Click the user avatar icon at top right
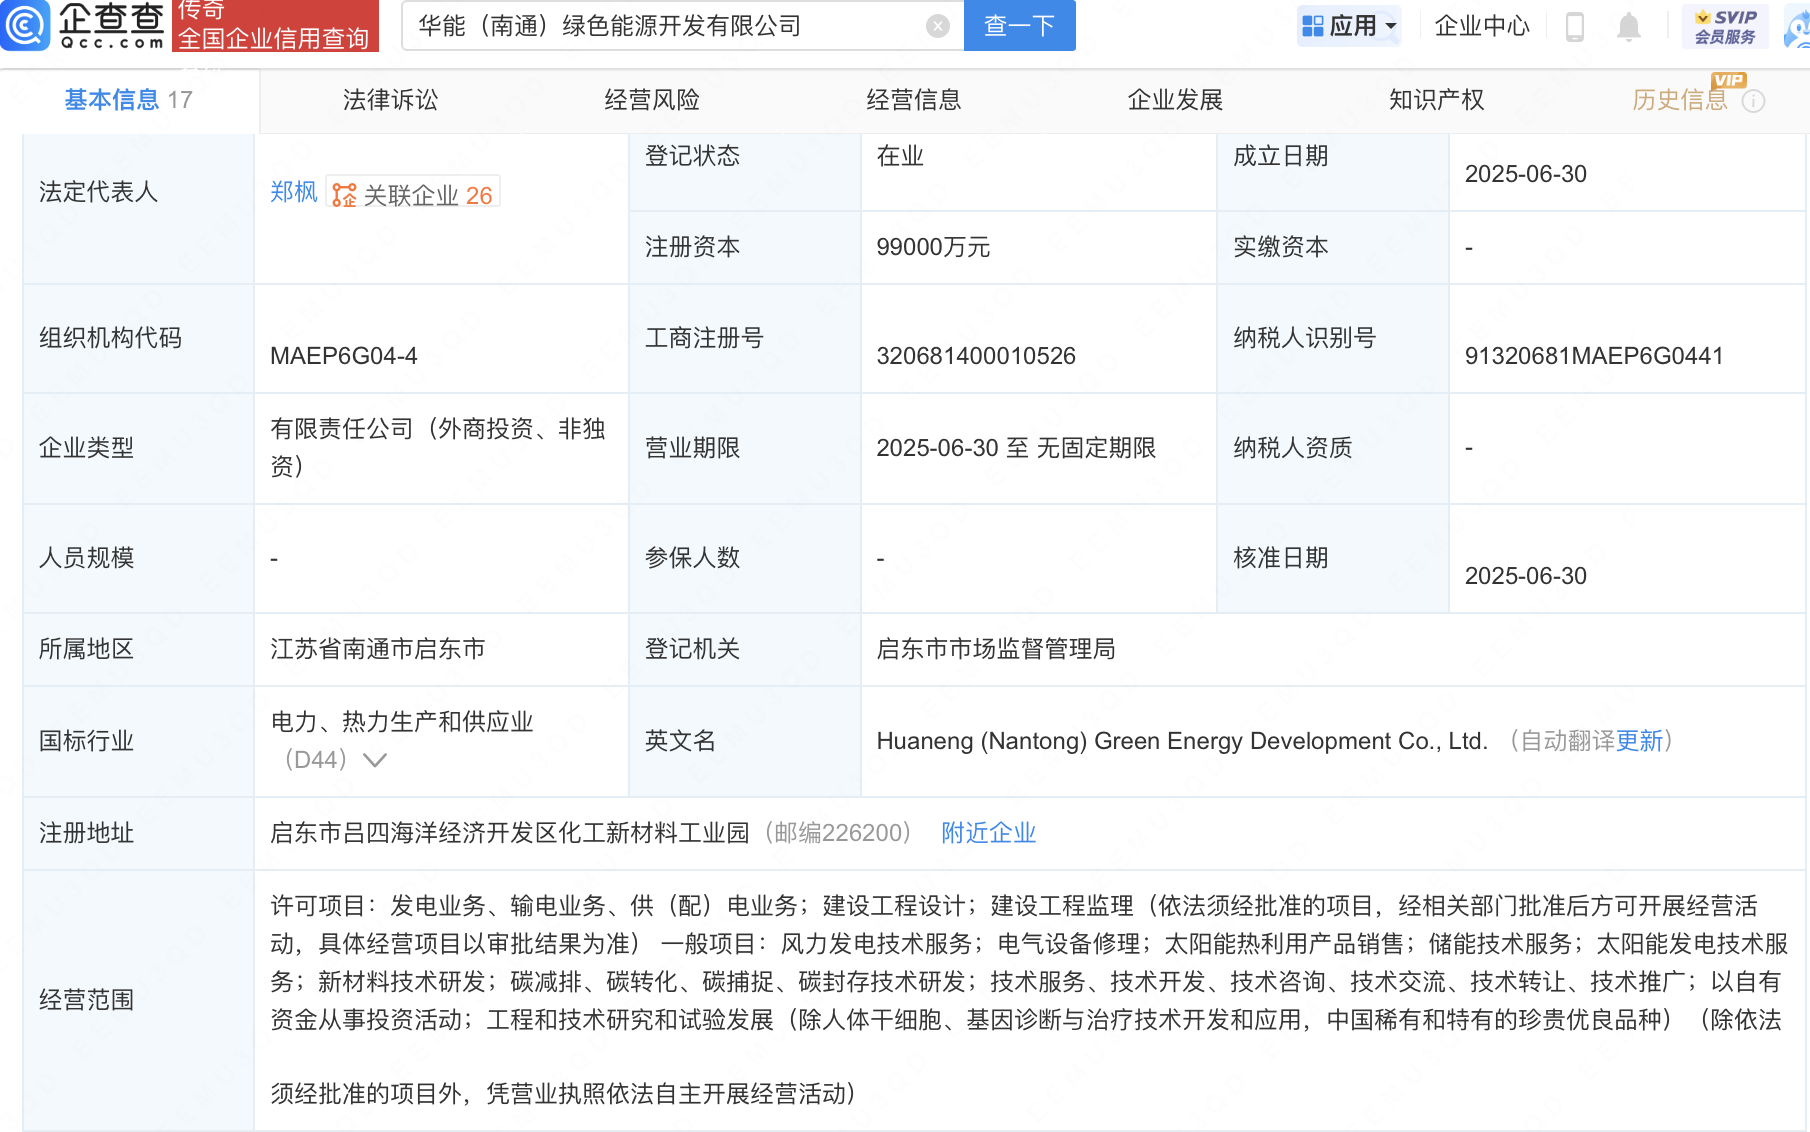This screenshot has width=1810, height=1132. [1798, 28]
